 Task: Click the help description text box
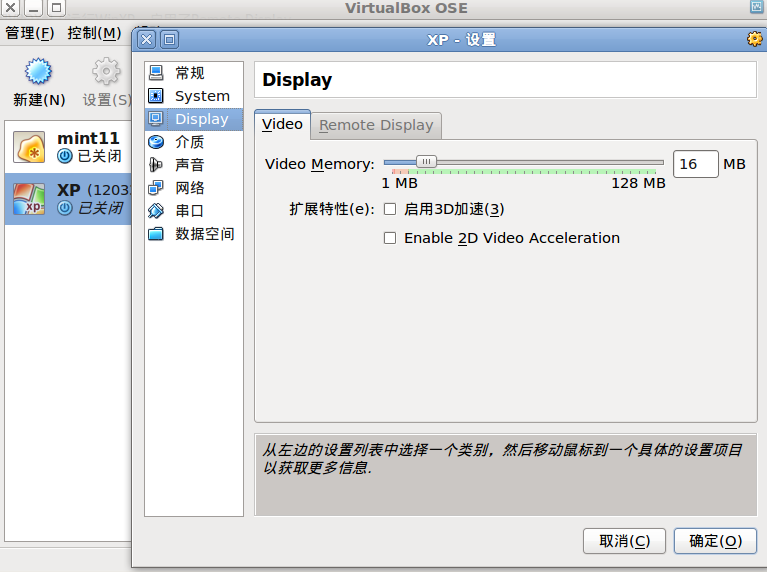coord(506,475)
